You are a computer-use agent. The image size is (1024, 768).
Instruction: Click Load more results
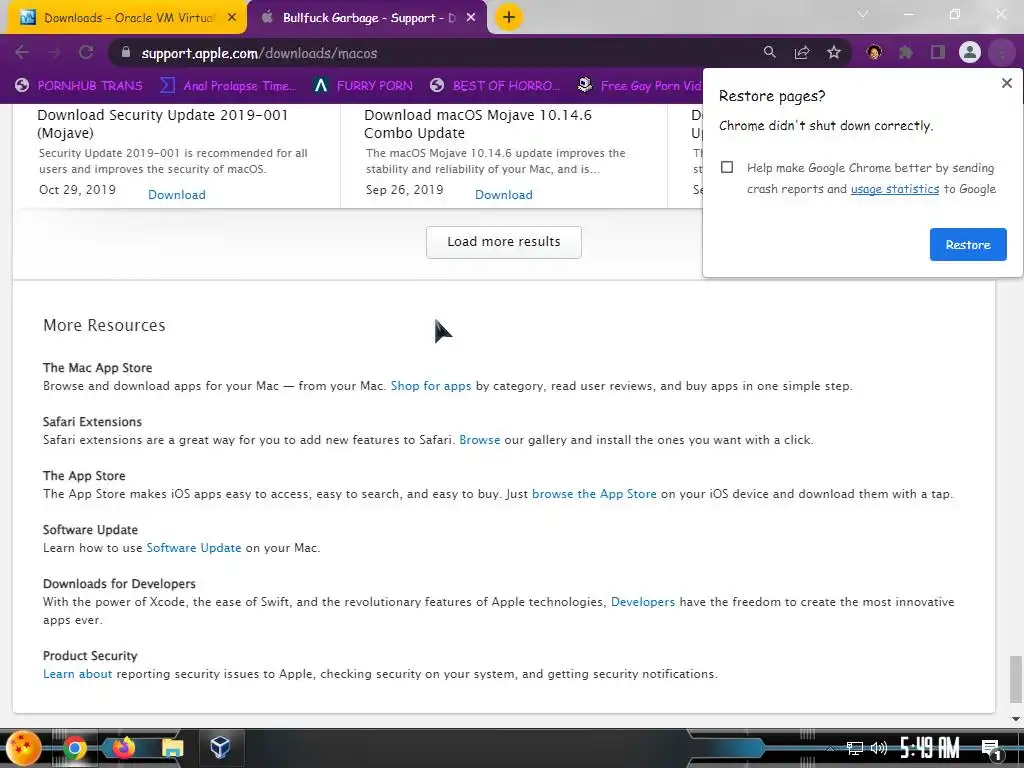point(504,242)
